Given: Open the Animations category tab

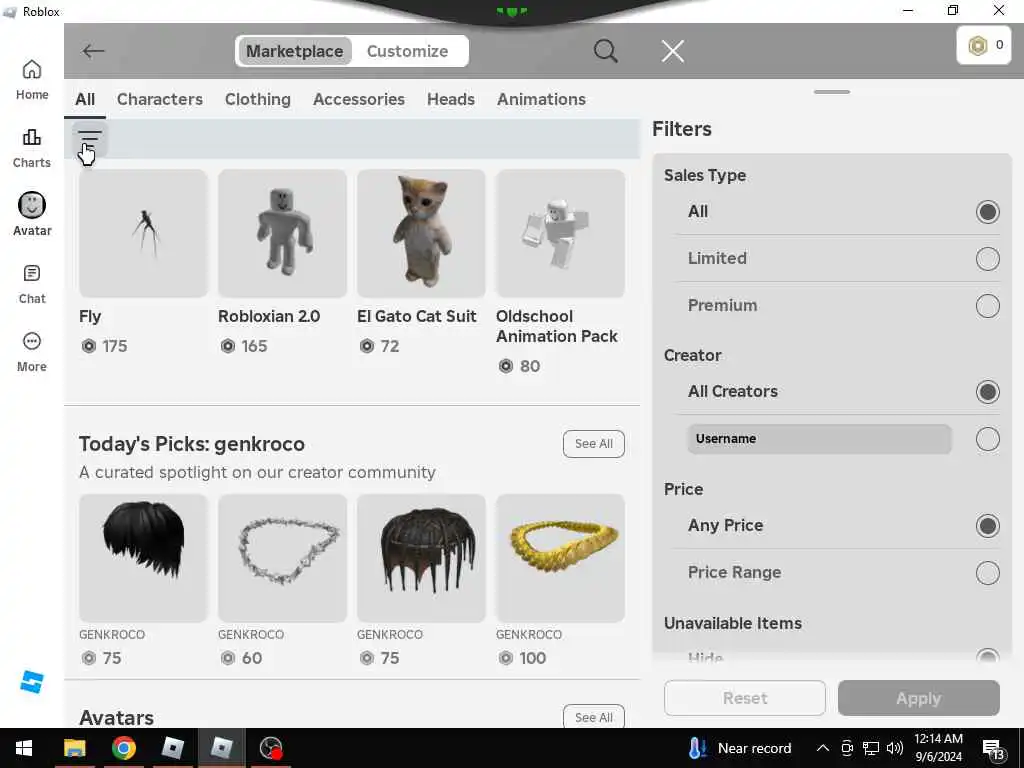Looking at the screenshot, I should click(541, 99).
